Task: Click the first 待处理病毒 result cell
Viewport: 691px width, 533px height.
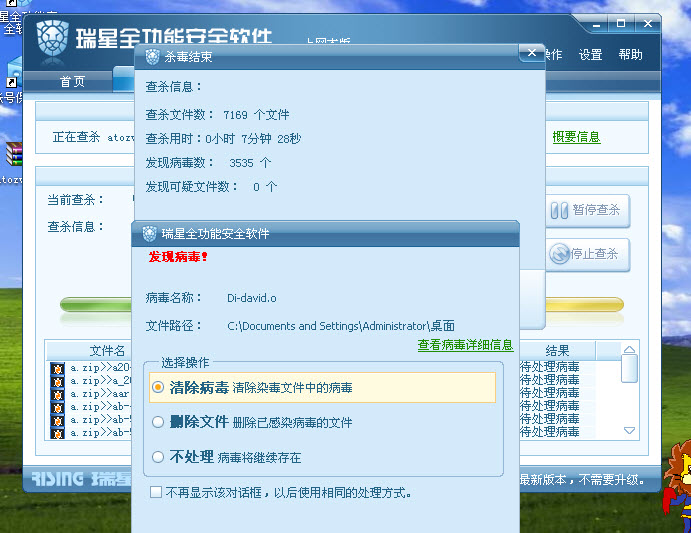Action: point(550,367)
